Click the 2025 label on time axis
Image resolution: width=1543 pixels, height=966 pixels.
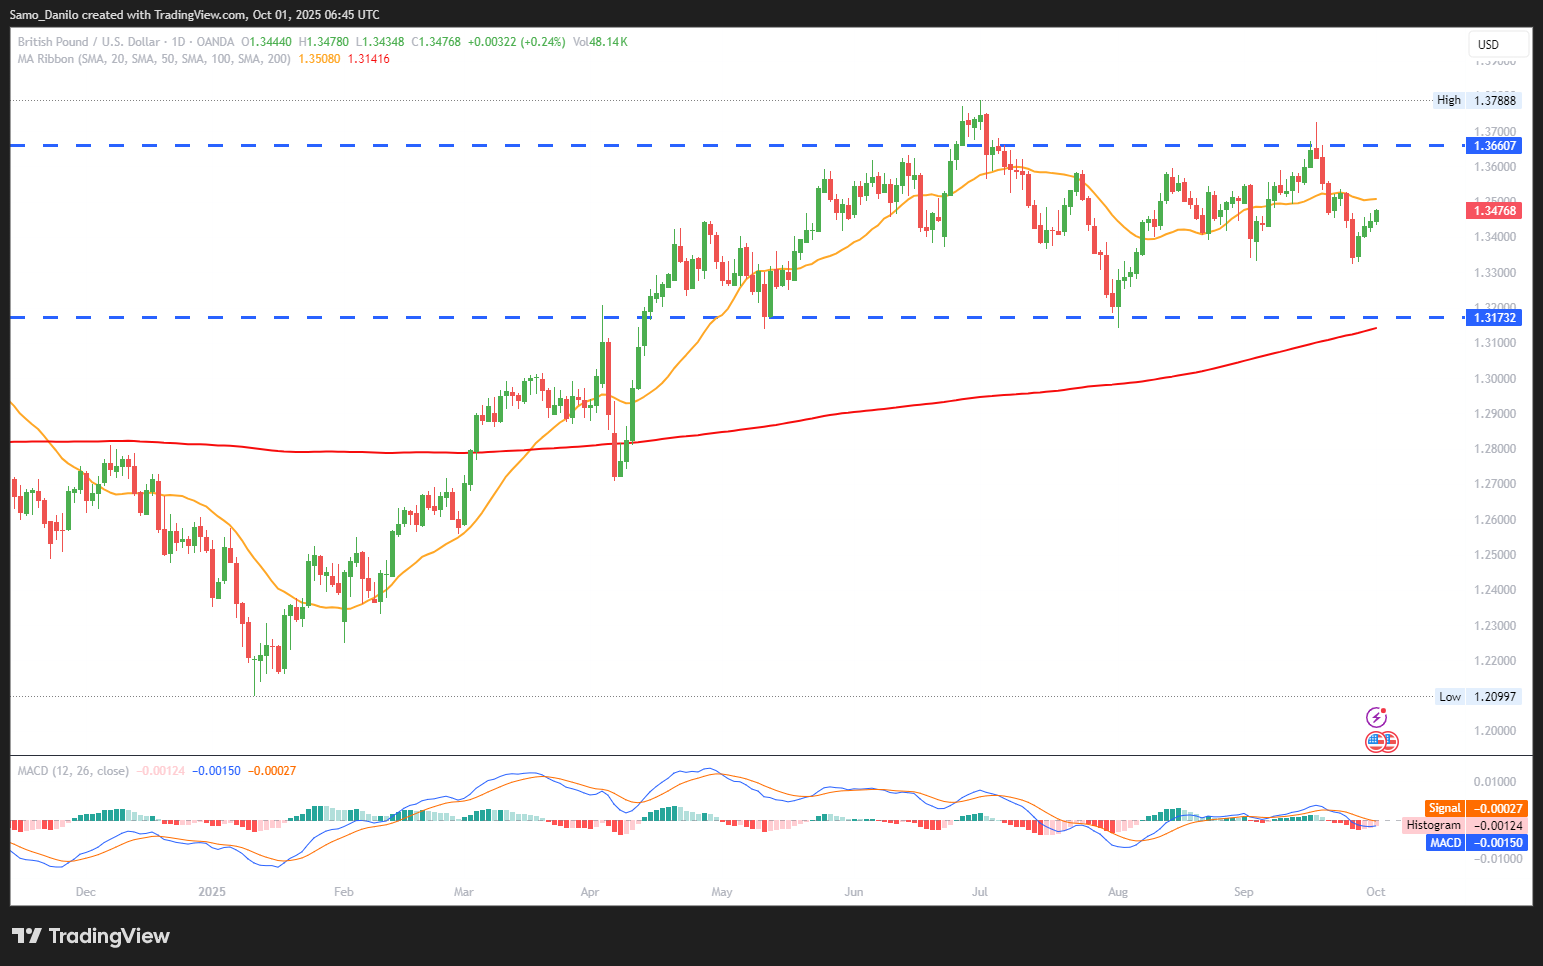pos(212,892)
